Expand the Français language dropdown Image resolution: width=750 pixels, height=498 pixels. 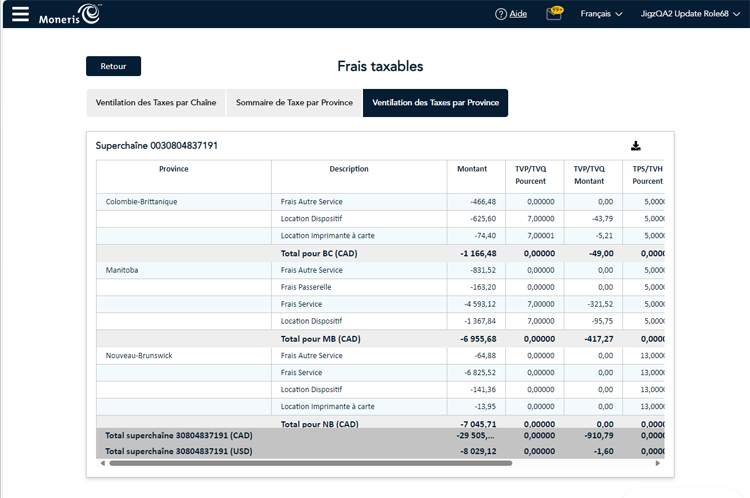pos(601,14)
